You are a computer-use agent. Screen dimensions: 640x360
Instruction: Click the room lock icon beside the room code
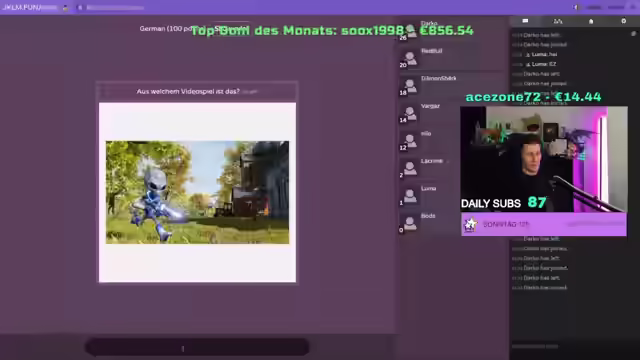(65, 7)
